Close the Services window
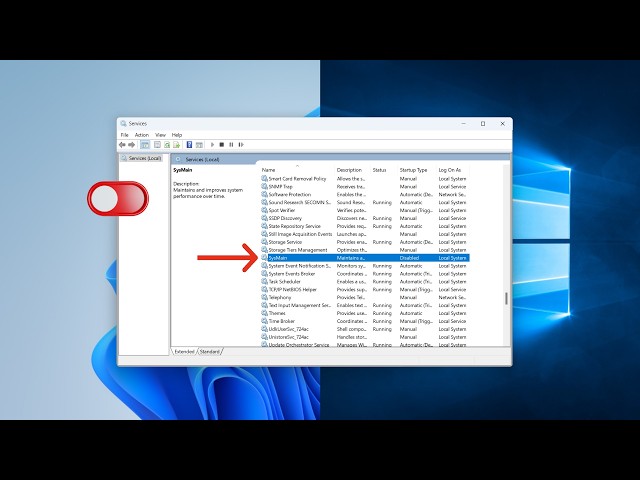This screenshot has width=640, height=480. click(x=502, y=124)
